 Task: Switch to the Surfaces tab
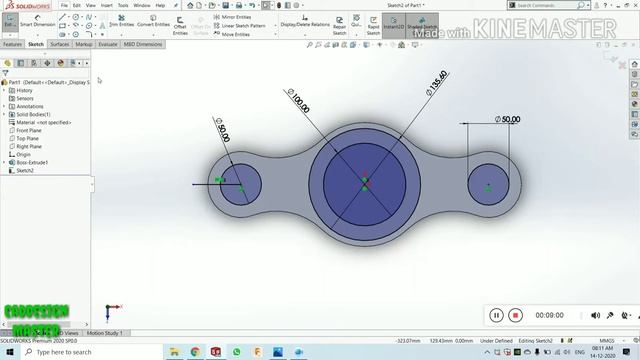click(60, 44)
